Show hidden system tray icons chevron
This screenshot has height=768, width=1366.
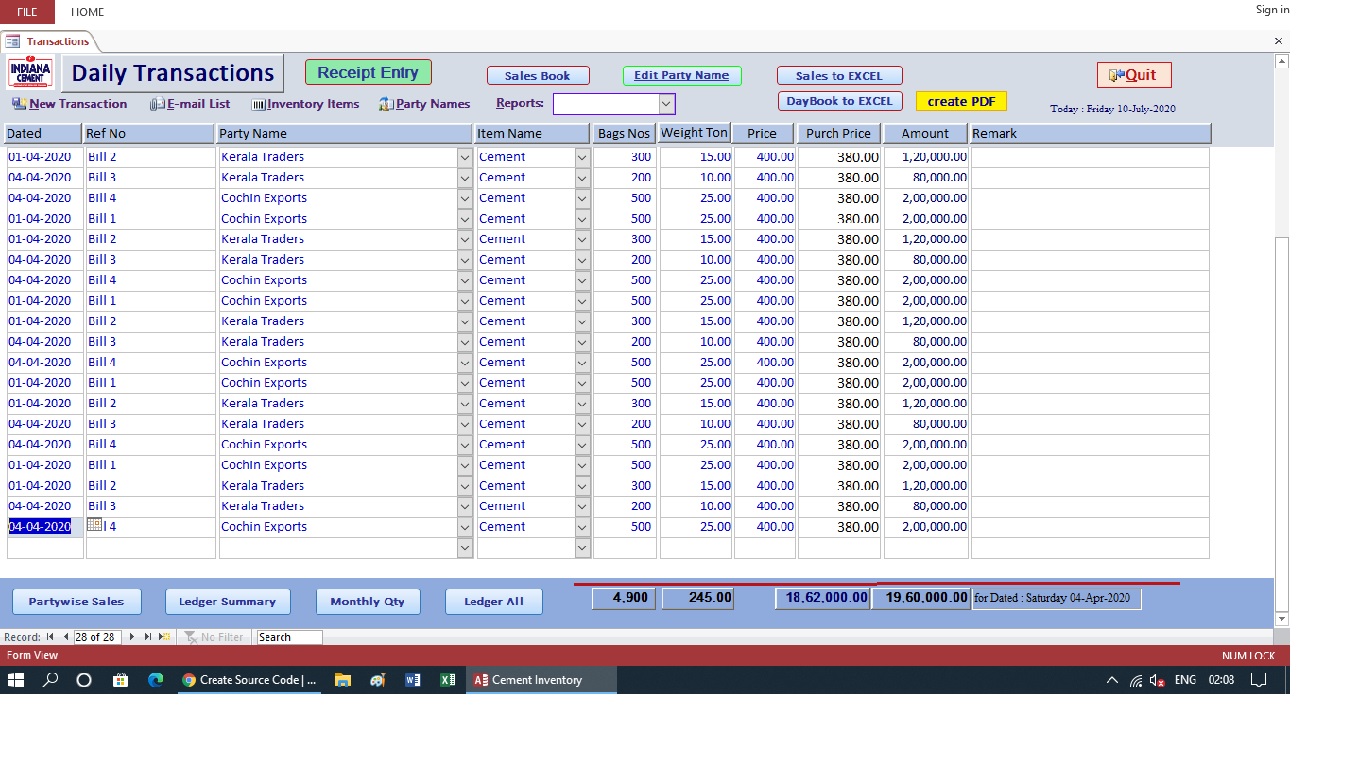click(1112, 680)
